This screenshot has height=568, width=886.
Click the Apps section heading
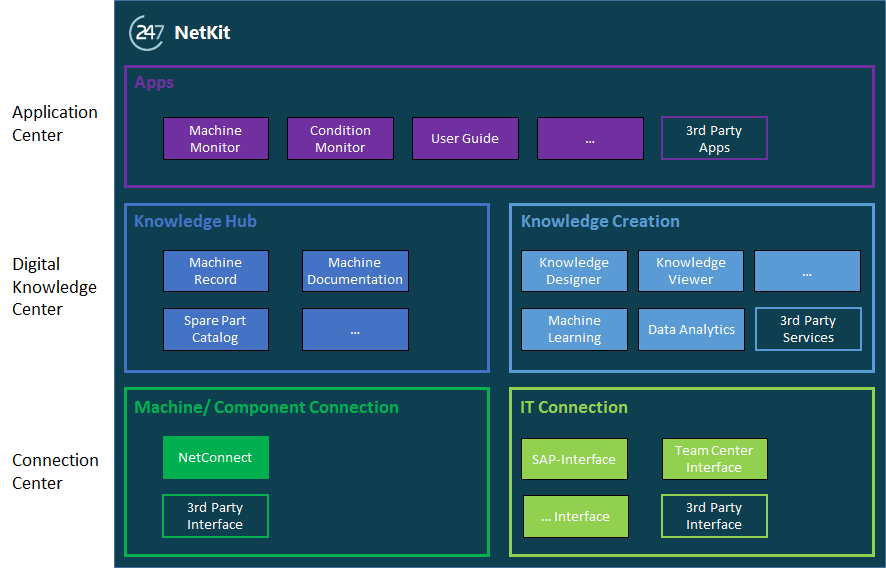(x=154, y=83)
